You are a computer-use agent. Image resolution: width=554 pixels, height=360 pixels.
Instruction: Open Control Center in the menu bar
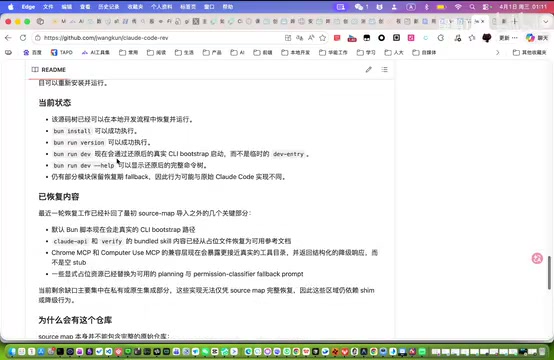tap(487, 7)
